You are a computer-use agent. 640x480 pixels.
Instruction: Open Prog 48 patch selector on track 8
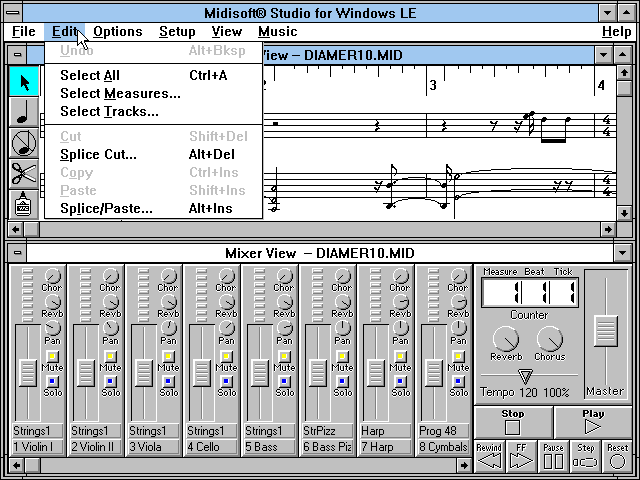[x=443, y=431]
